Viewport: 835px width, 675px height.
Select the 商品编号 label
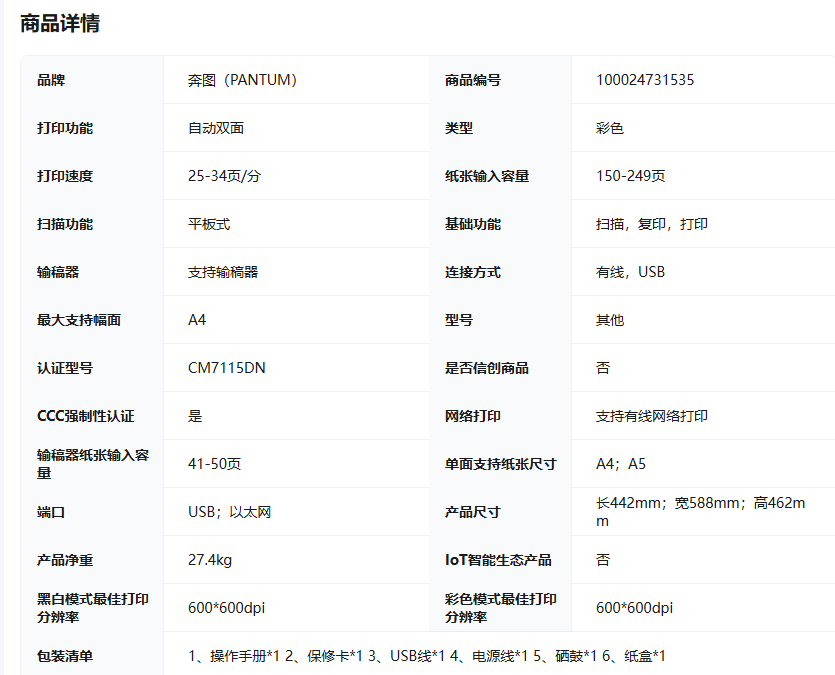(473, 80)
